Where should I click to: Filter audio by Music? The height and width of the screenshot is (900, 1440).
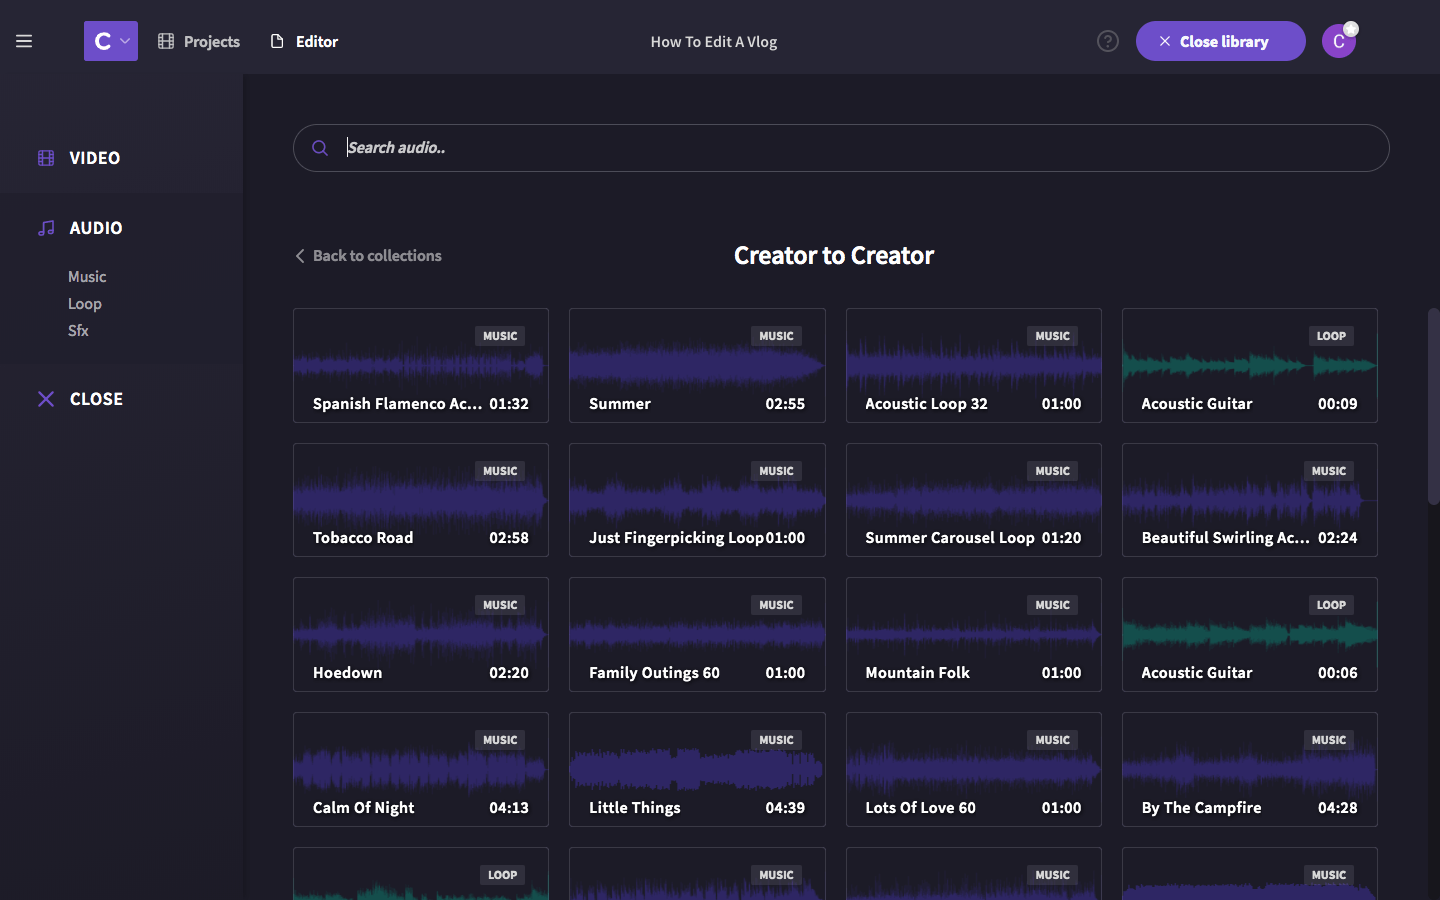pos(87,276)
